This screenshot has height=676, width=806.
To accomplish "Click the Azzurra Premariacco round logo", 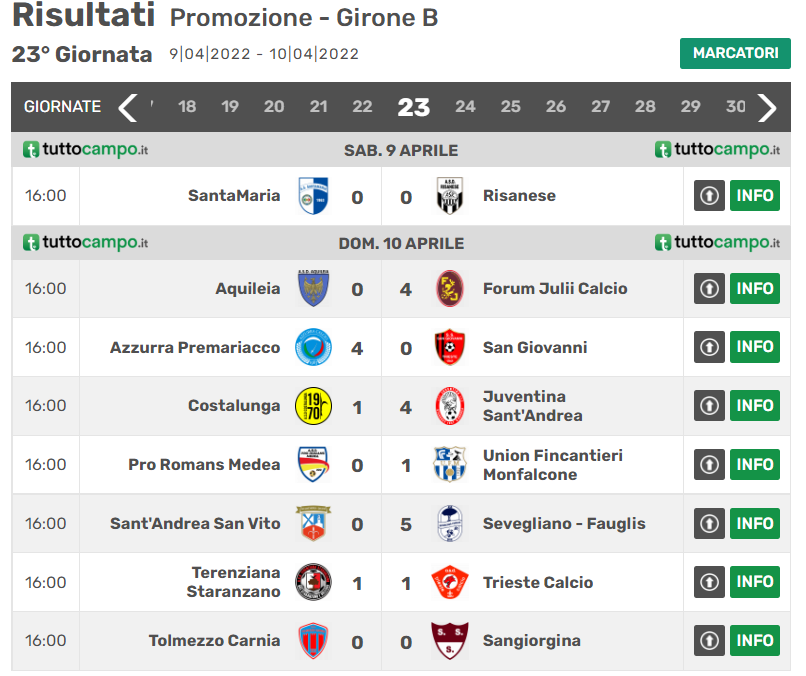I will [313, 348].
